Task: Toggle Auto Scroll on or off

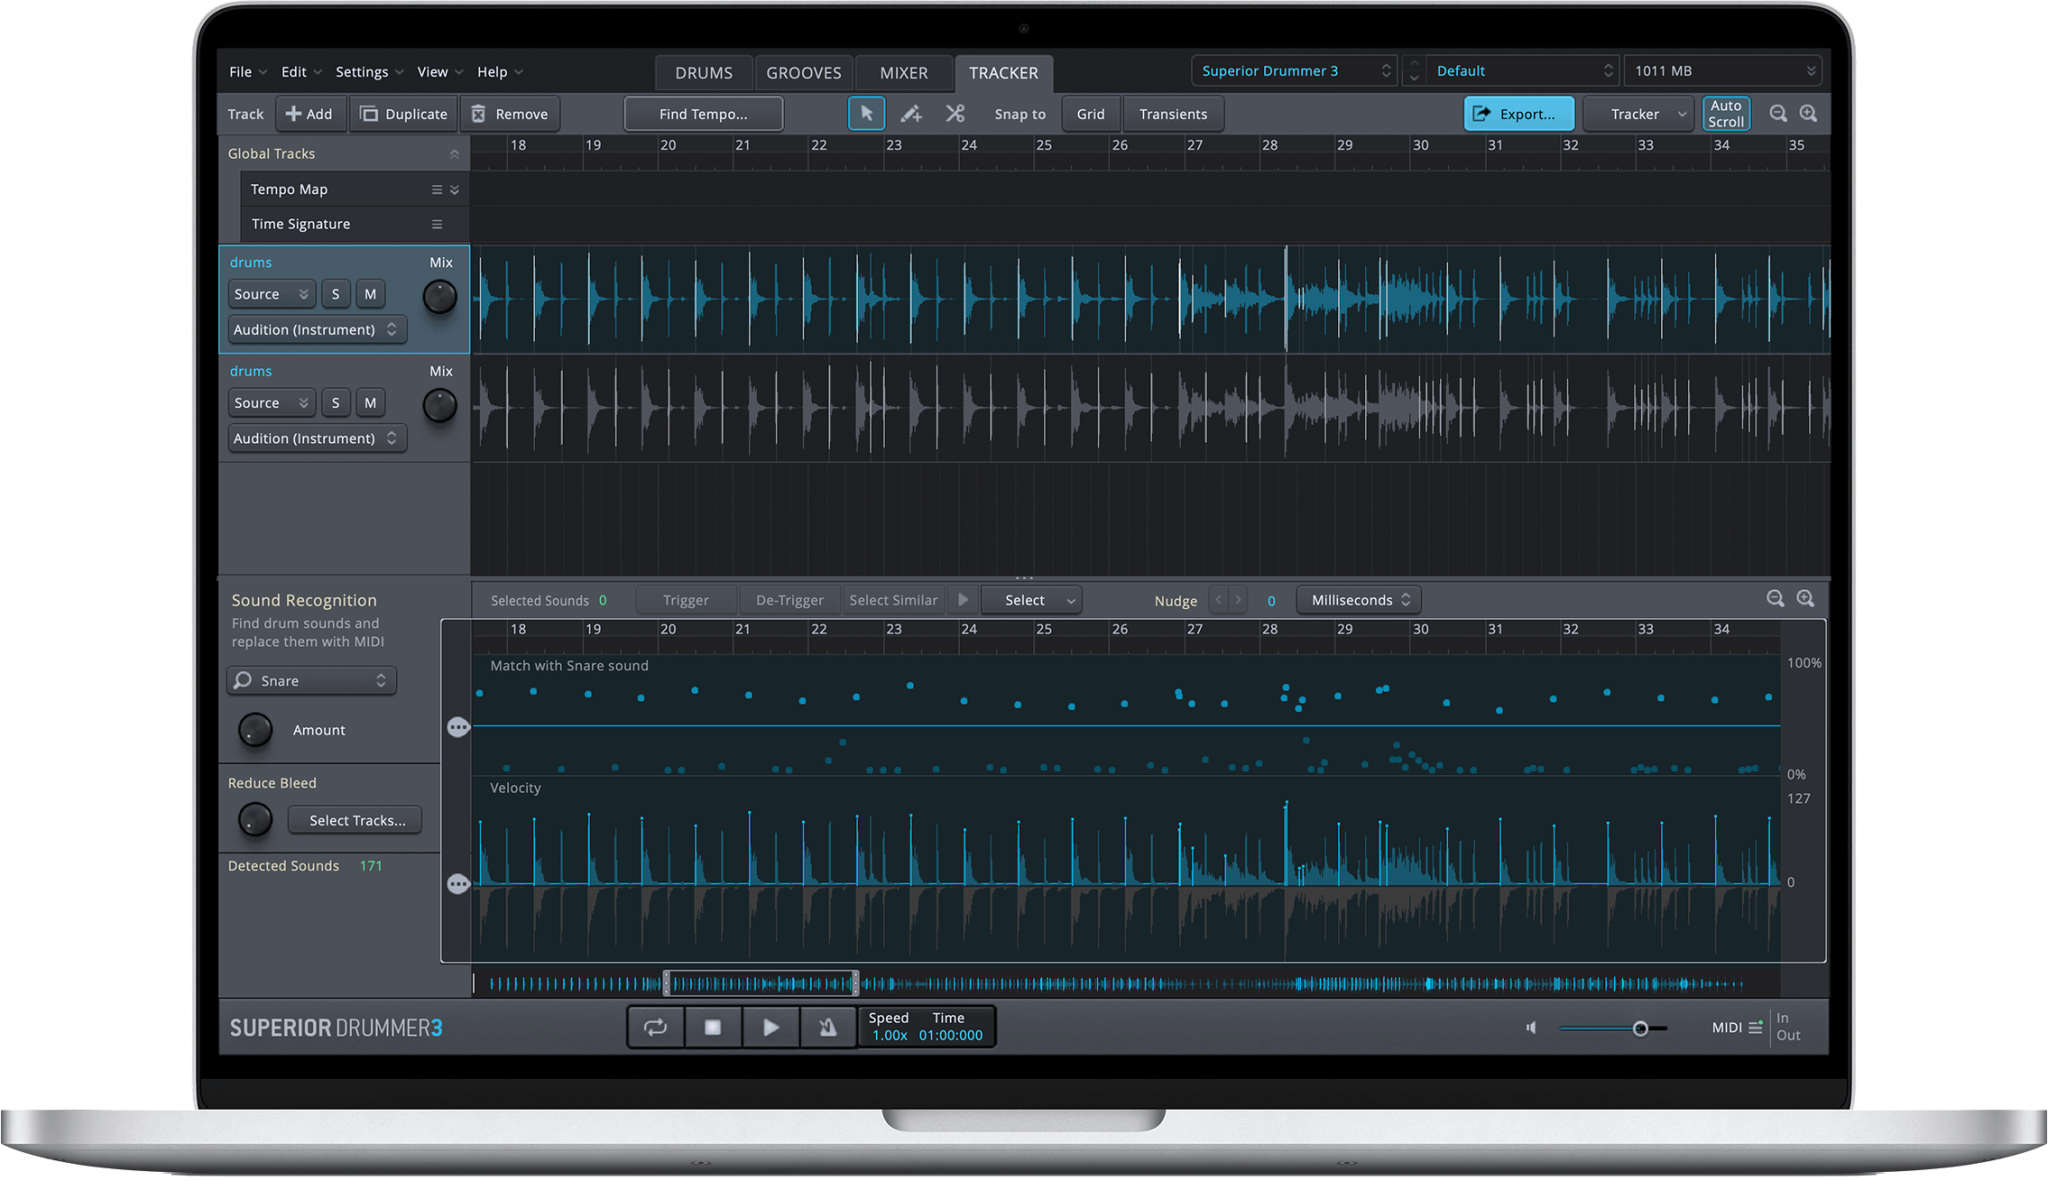Action: [1726, 114]
